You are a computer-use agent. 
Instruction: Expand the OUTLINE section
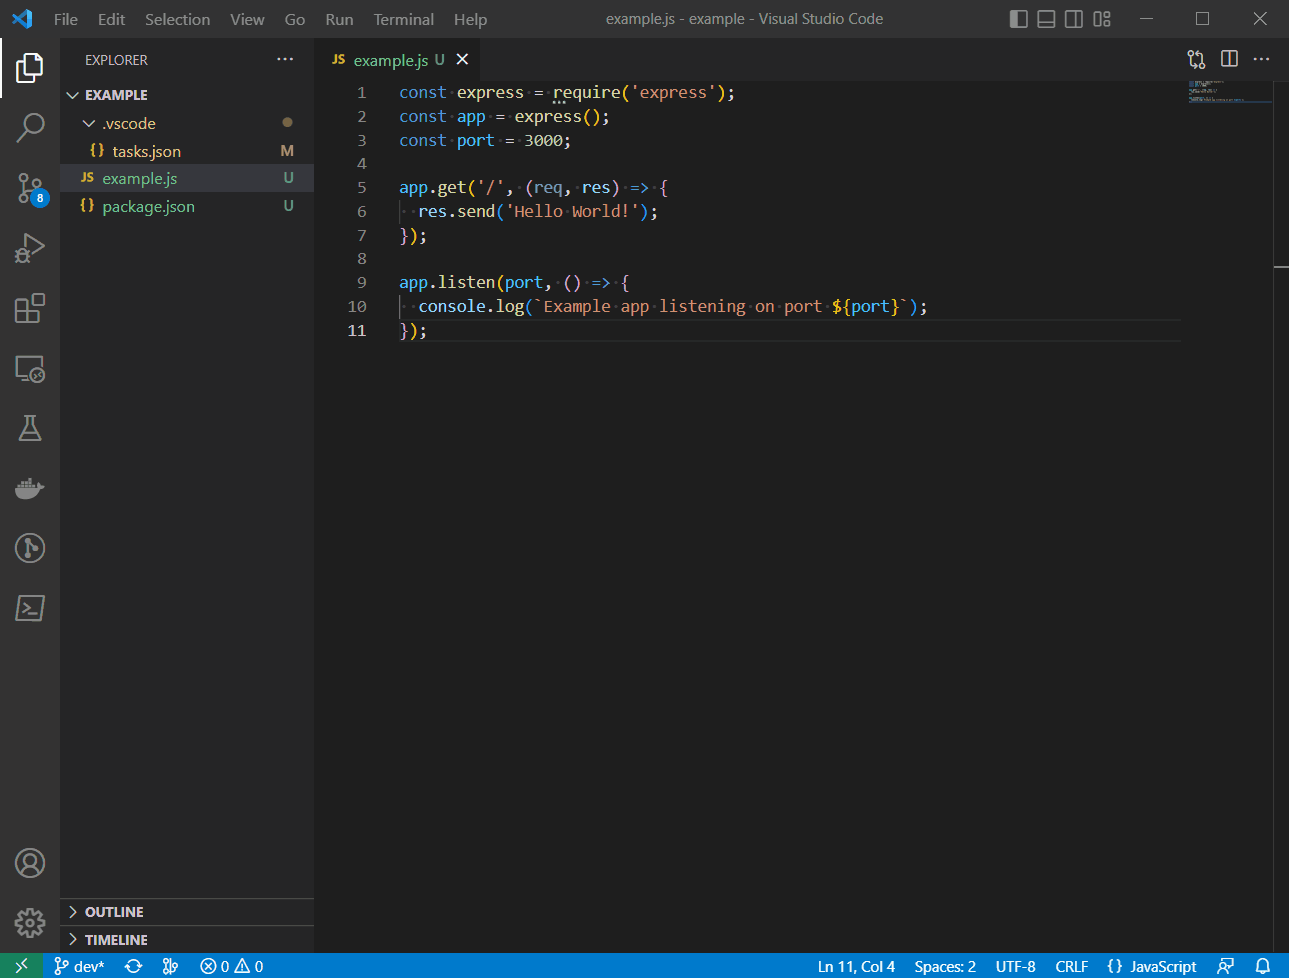coord(113,912)
